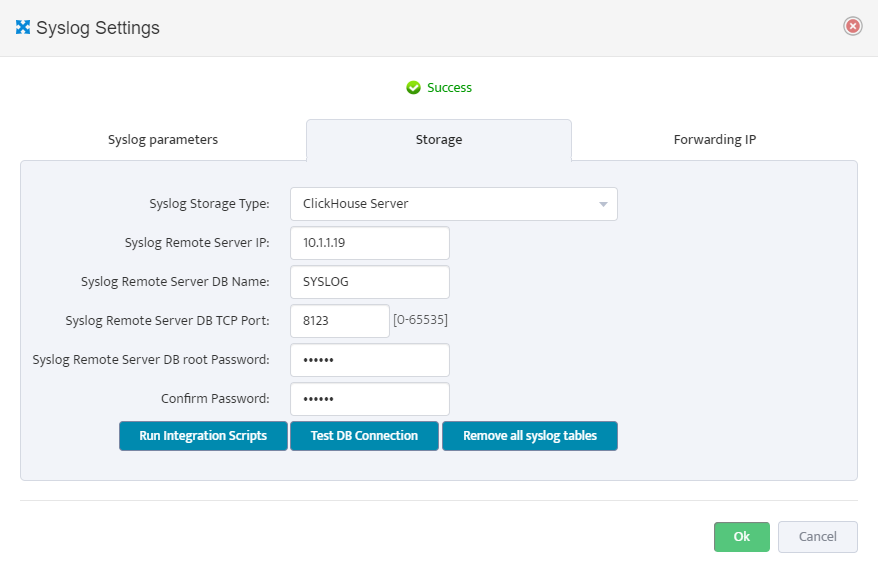Open the Forwarding IP tab
The height and width of the screenshot is (572, 878).
point(714,139)
